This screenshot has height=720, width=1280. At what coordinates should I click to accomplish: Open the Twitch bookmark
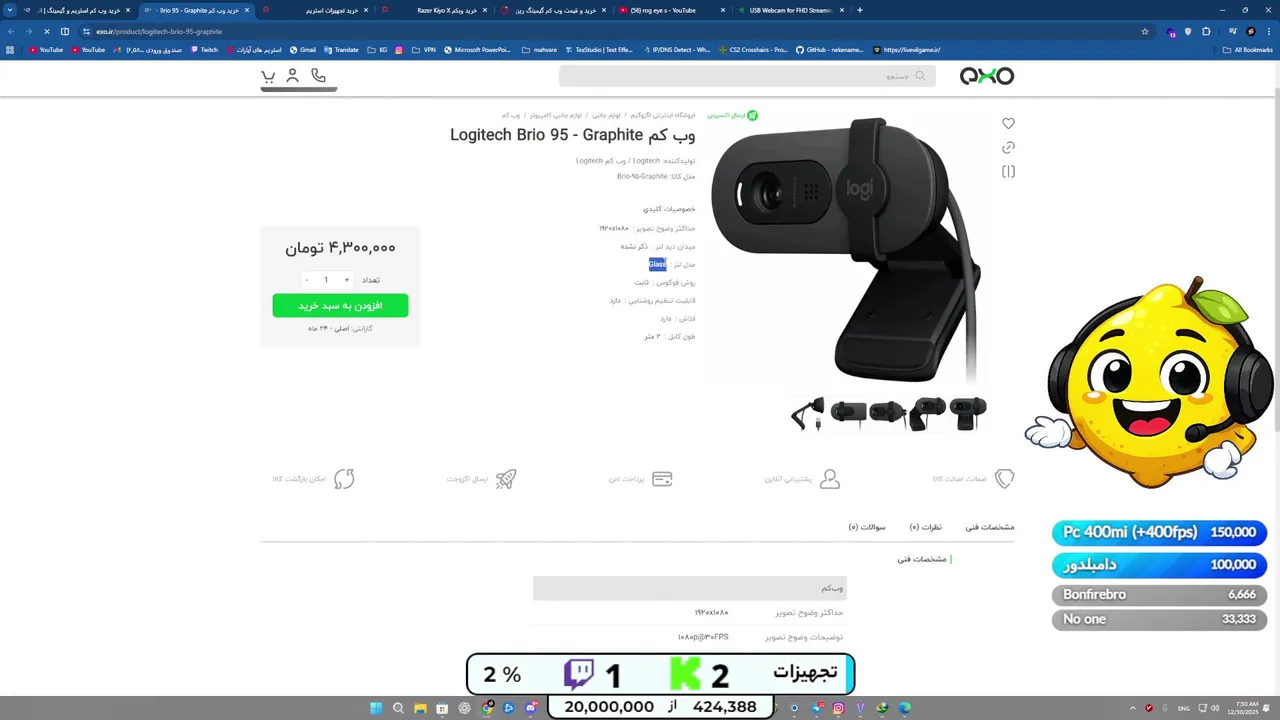pos(204,50)
